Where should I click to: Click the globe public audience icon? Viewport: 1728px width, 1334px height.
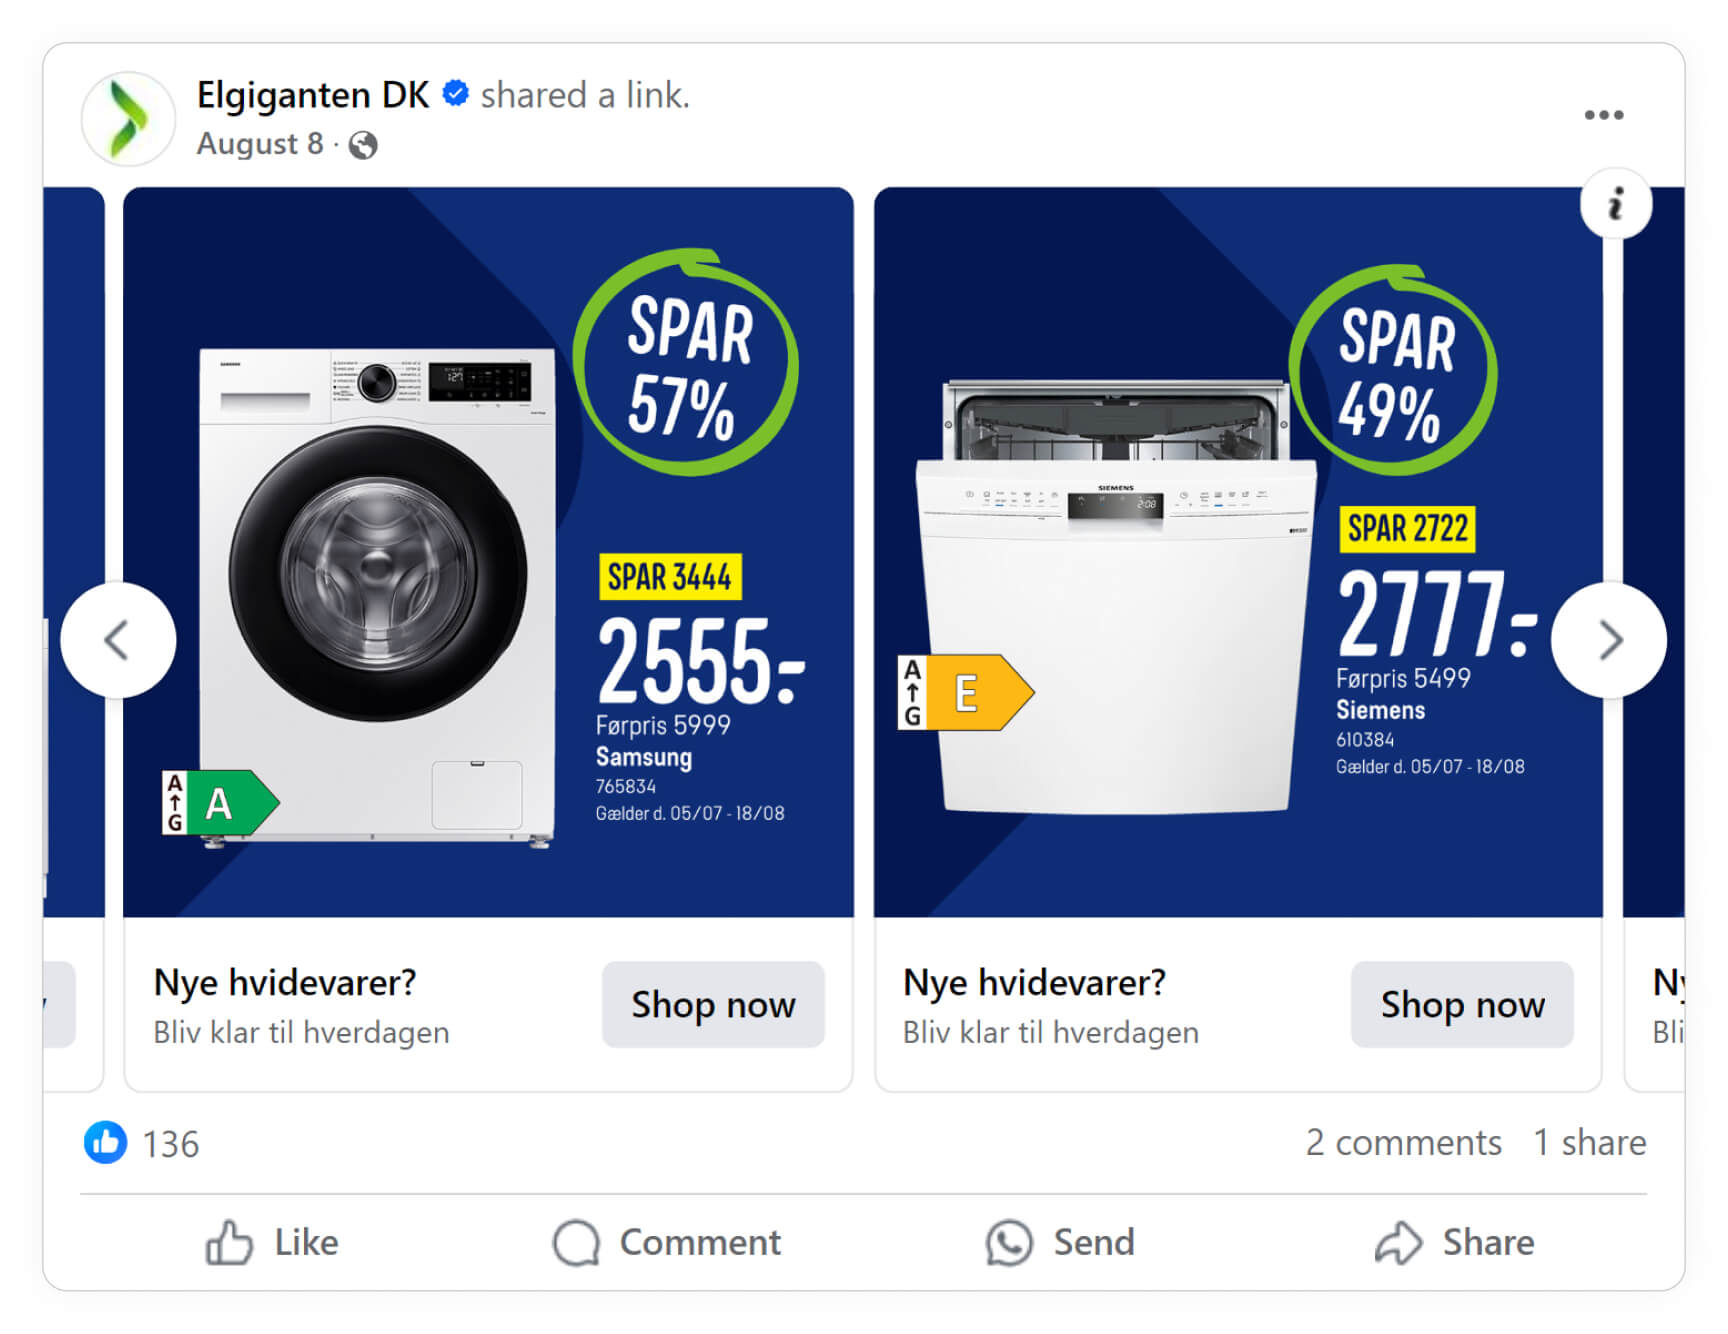pos(363,145)
